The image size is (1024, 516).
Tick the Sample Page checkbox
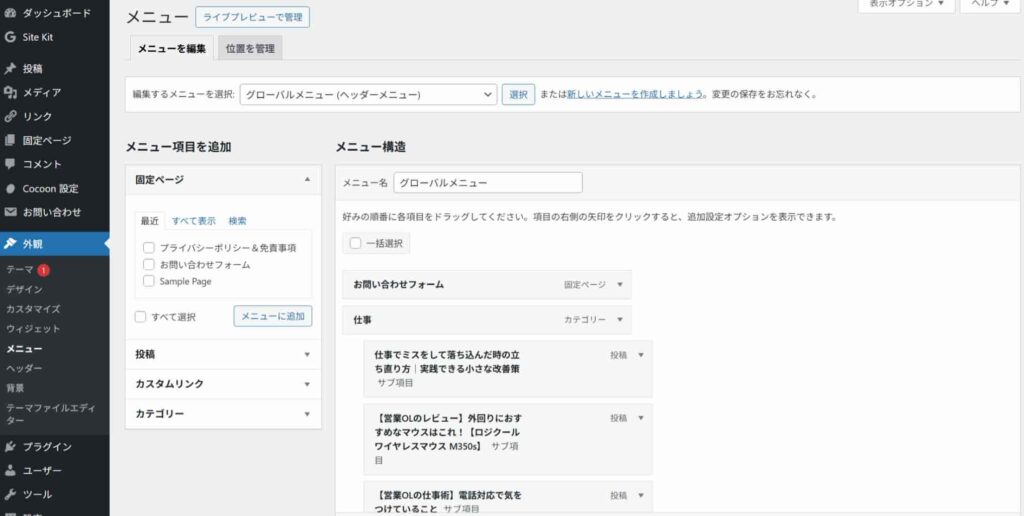(x=149, y=282)
